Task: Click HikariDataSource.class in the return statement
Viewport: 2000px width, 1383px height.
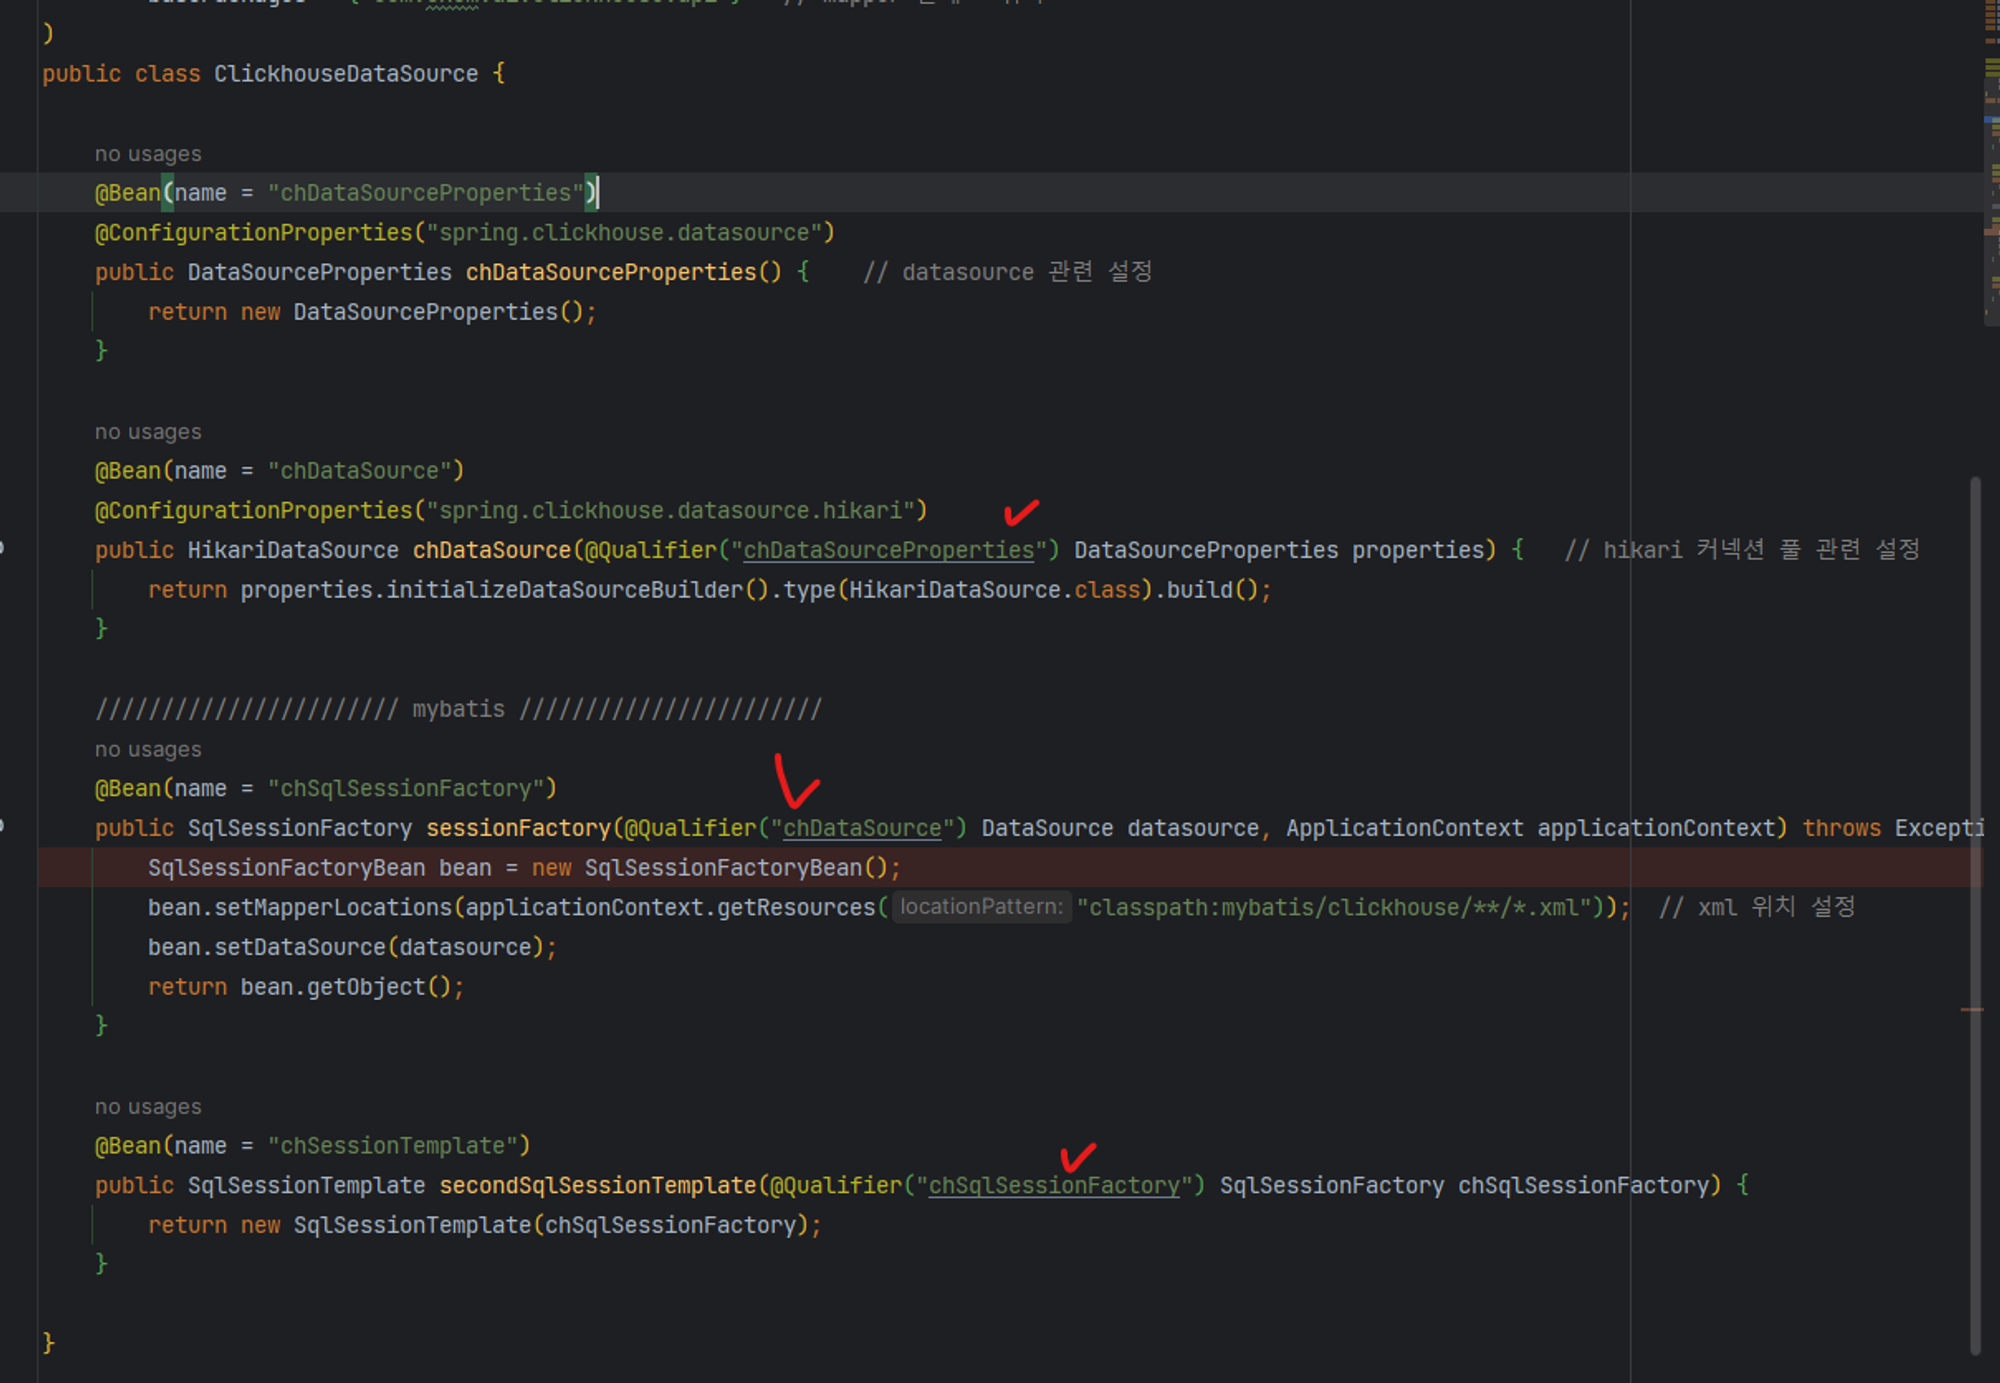Action: (994, 590)
